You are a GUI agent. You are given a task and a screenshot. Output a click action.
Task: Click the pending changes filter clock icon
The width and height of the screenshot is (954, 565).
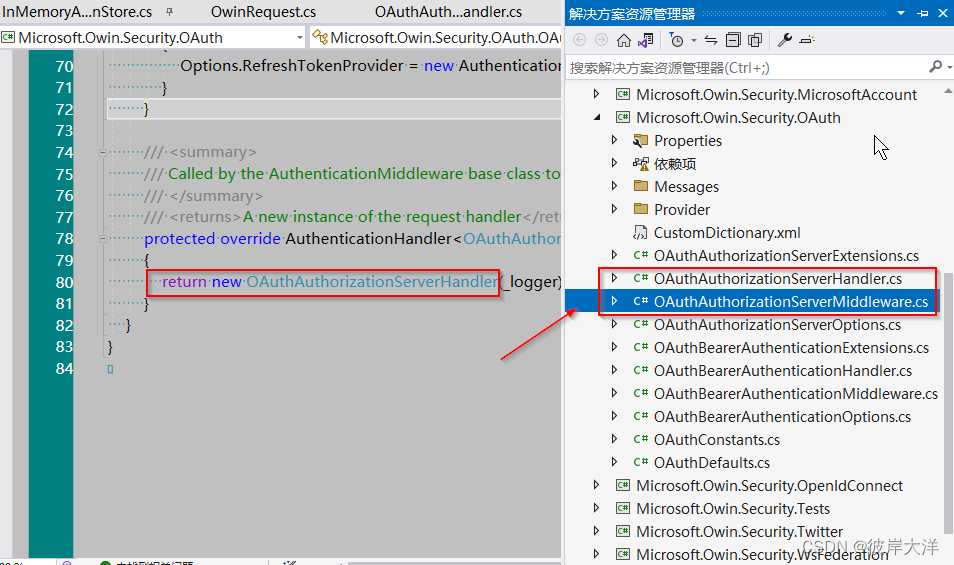pos(676,40)
